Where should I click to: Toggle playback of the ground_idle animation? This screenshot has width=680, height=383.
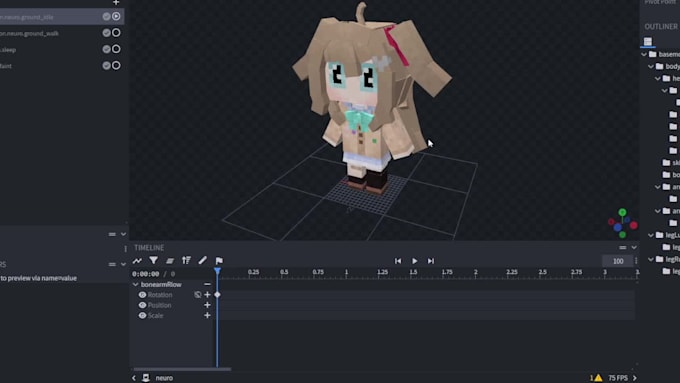(116, 16)
